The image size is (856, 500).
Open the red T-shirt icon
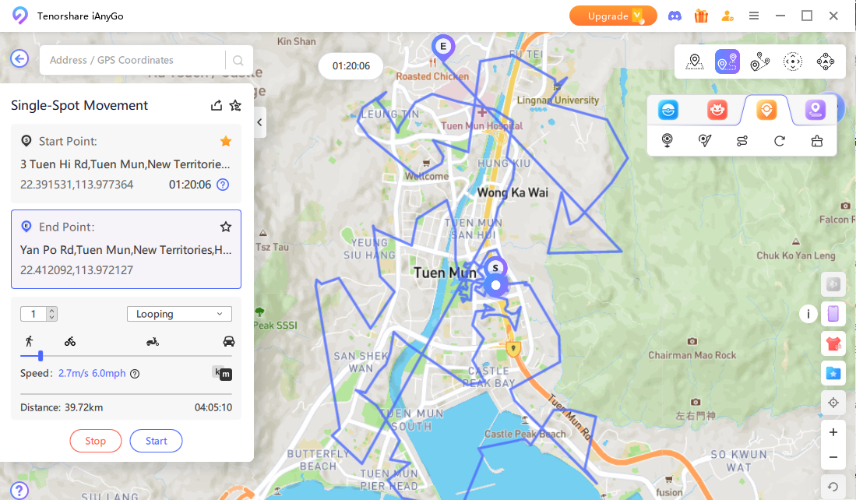coord(833,344)
